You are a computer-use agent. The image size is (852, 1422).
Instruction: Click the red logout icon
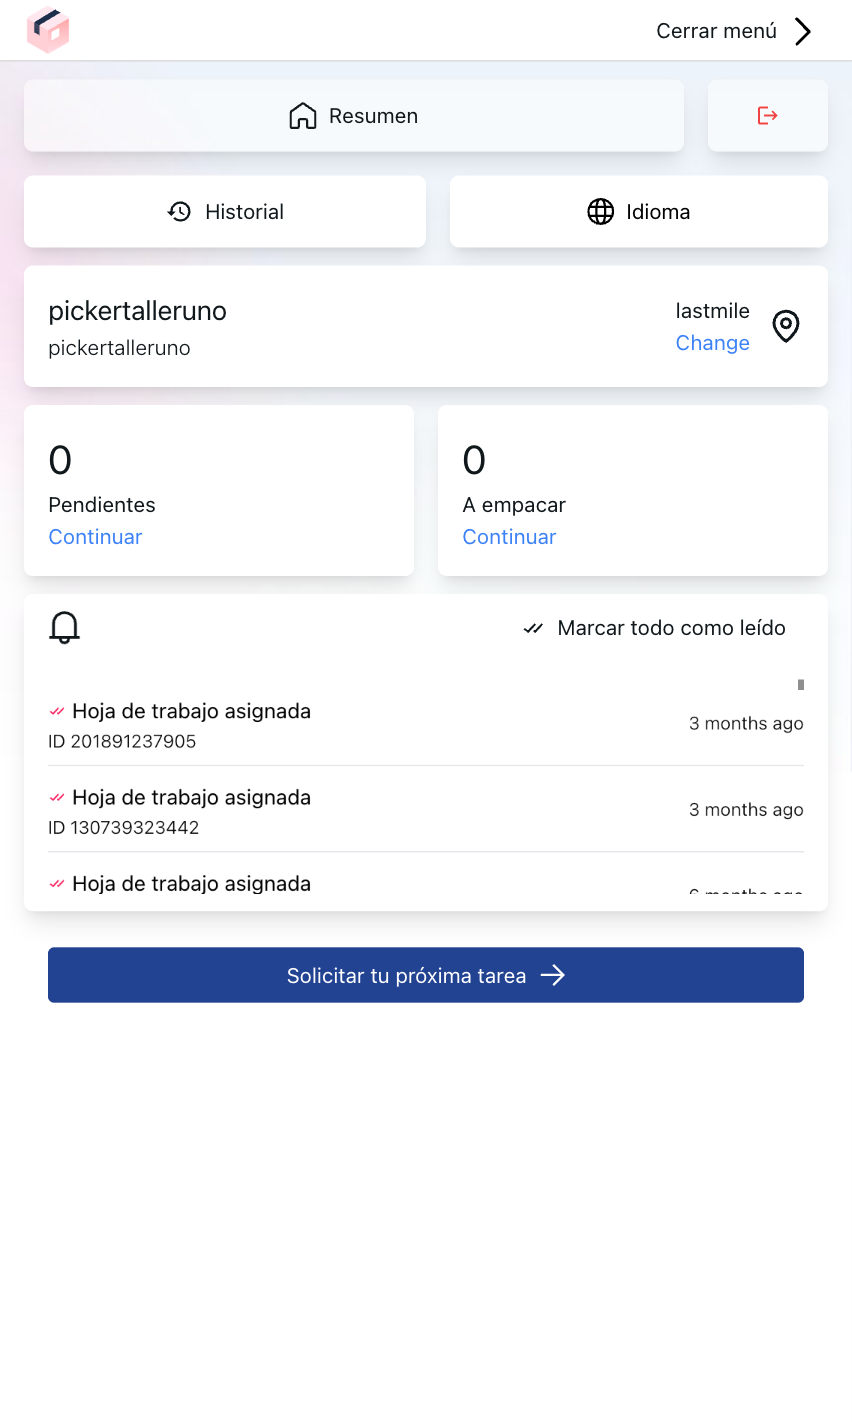coord(767,115)
